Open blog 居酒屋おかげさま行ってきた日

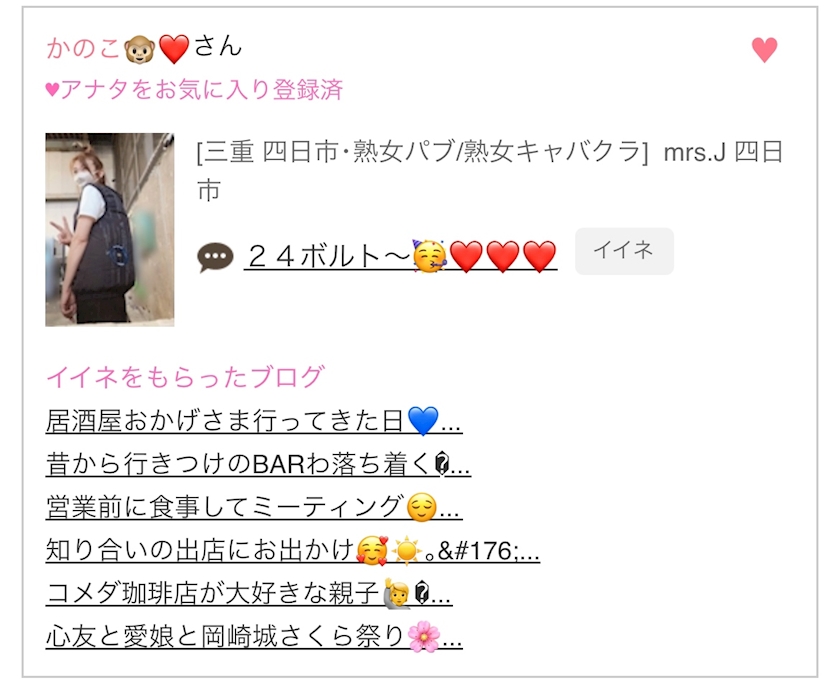(x=254, y=420)
